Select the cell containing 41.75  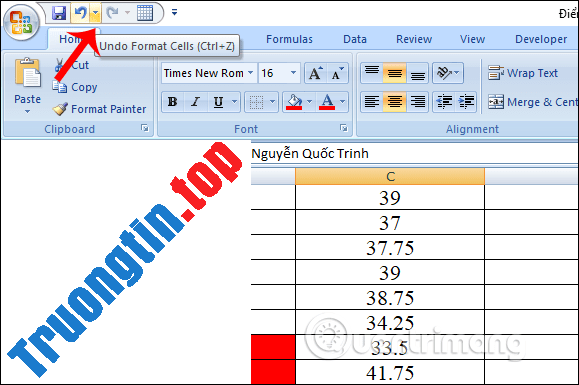(x=390, y=372)
